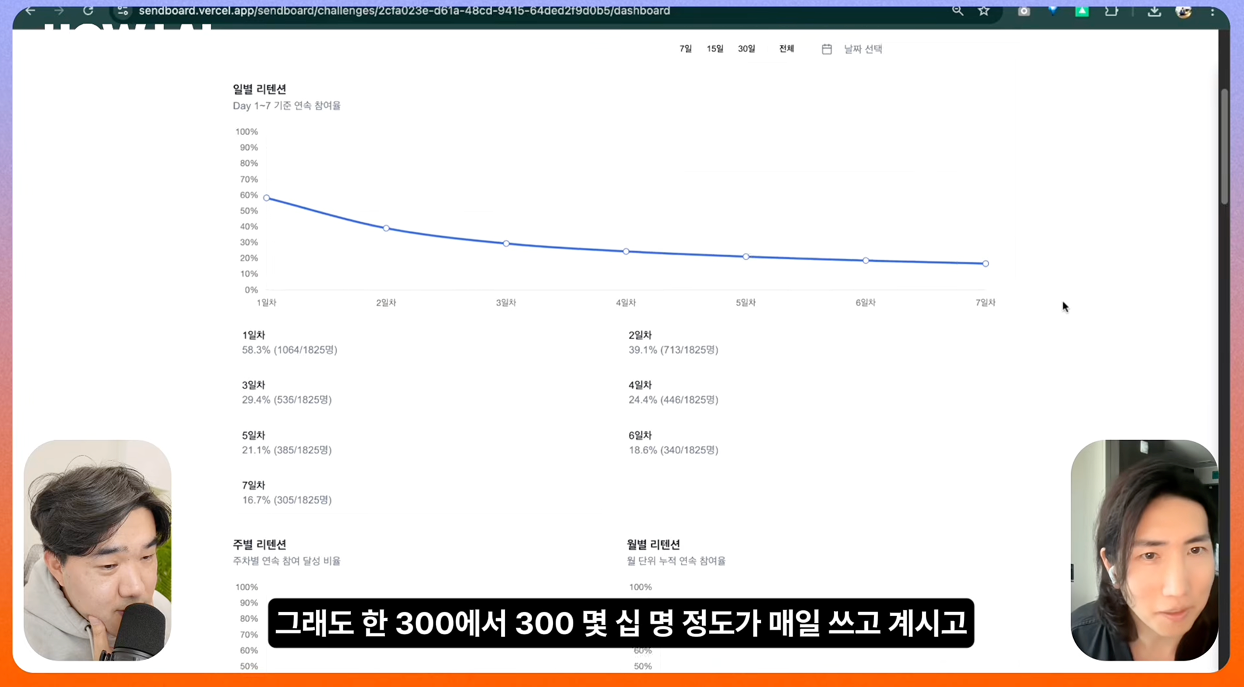This screenshot has height=687, width=1244.
Task: Toggle the 7일 retention filter
Action: coord(687,48)
